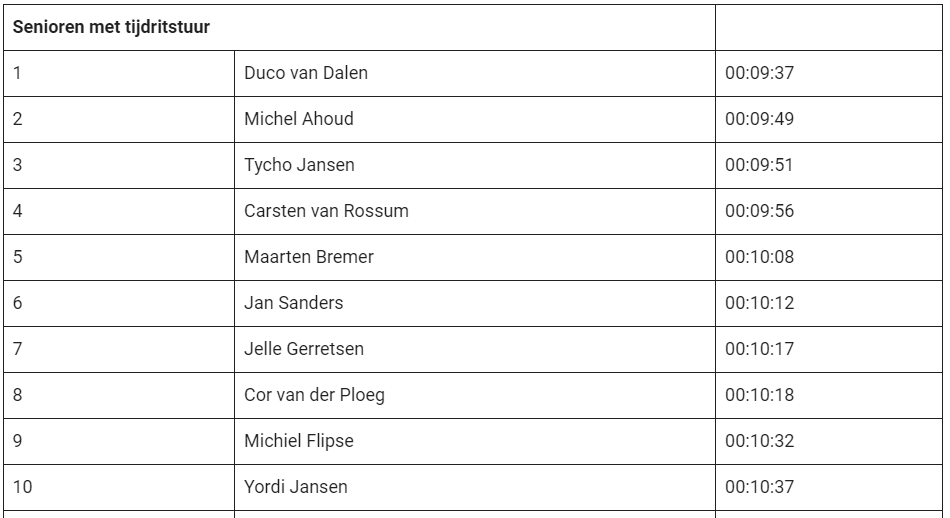This screenshot has width=950, height=518.
Task: Select the name Duco van Dalen
Action: point(299,73)
